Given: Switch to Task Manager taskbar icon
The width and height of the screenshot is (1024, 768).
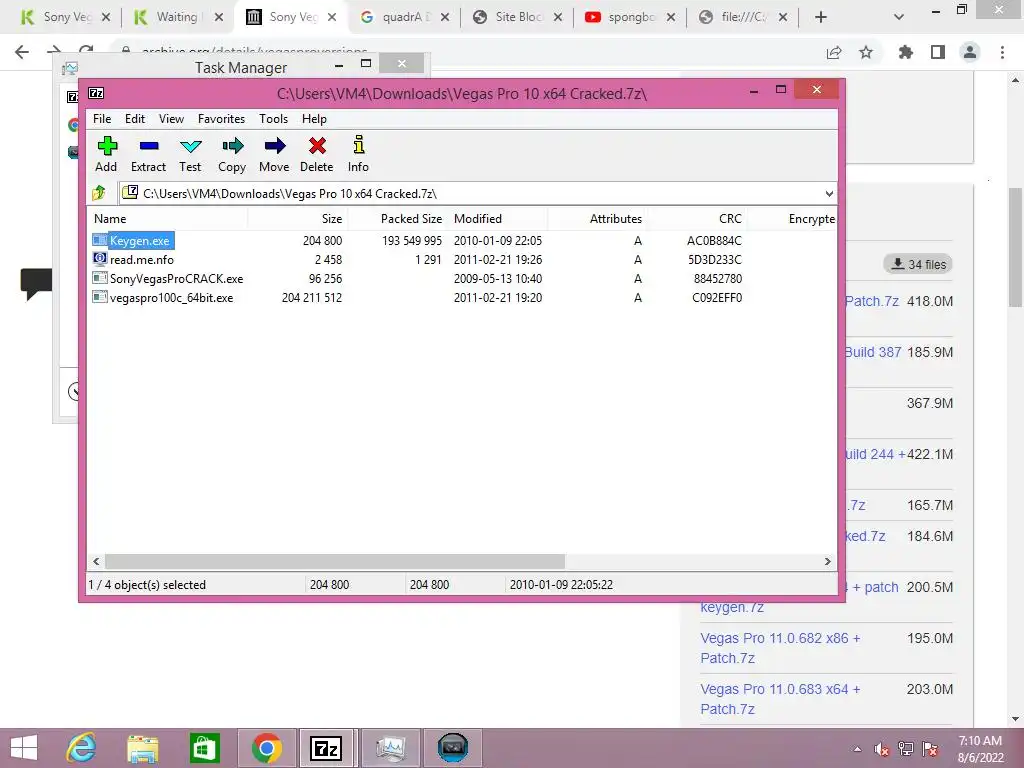Looking at the screenshot, I should click(x=391, y=748).
